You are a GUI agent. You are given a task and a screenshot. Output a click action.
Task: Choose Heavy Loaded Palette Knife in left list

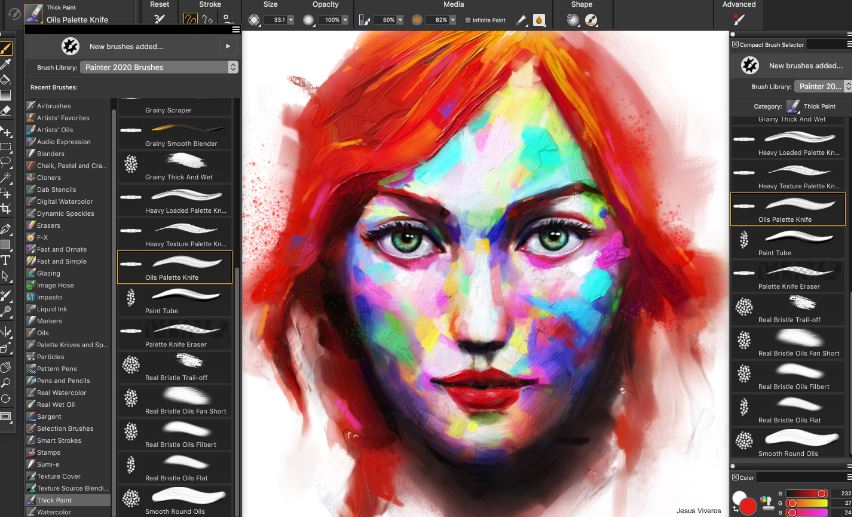tap(174, 201)
